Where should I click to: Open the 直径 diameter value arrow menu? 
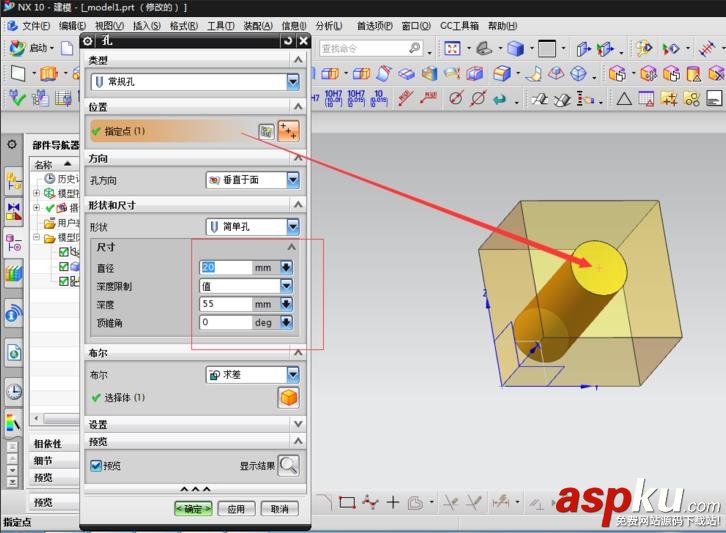[286, 267]
